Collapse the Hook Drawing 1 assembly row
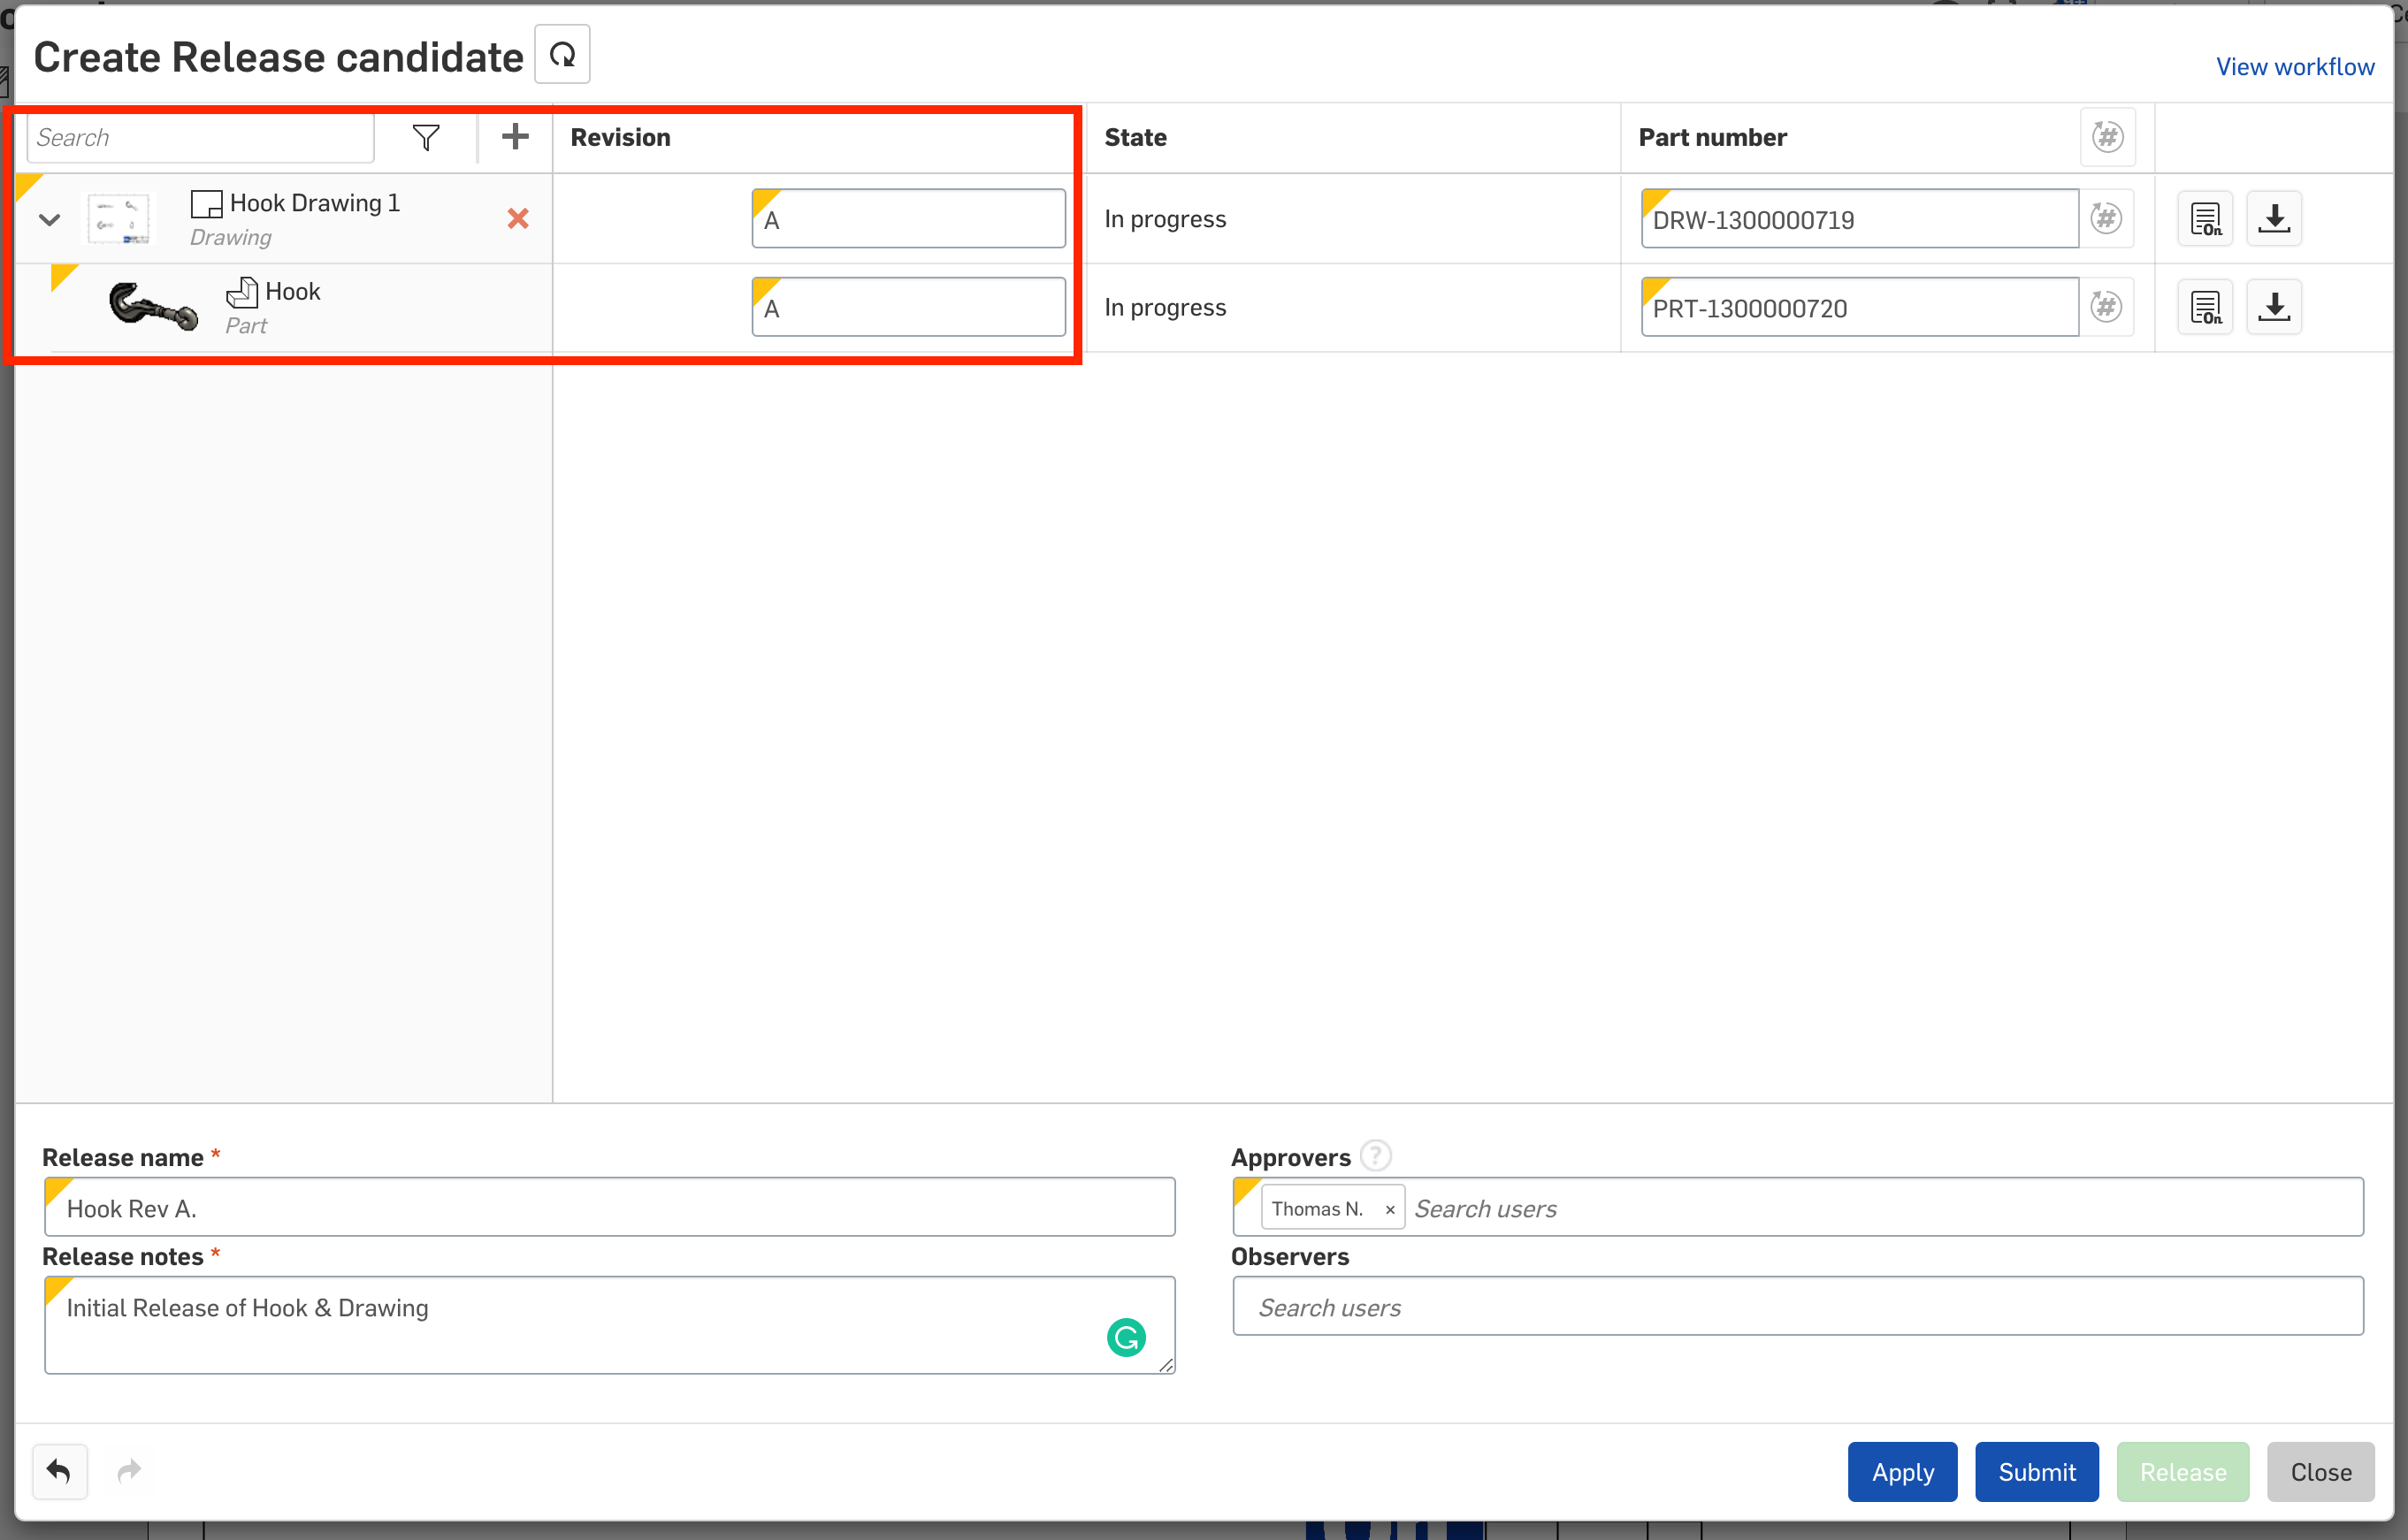Screen dimensions: 2408x1540 [50, 217]
